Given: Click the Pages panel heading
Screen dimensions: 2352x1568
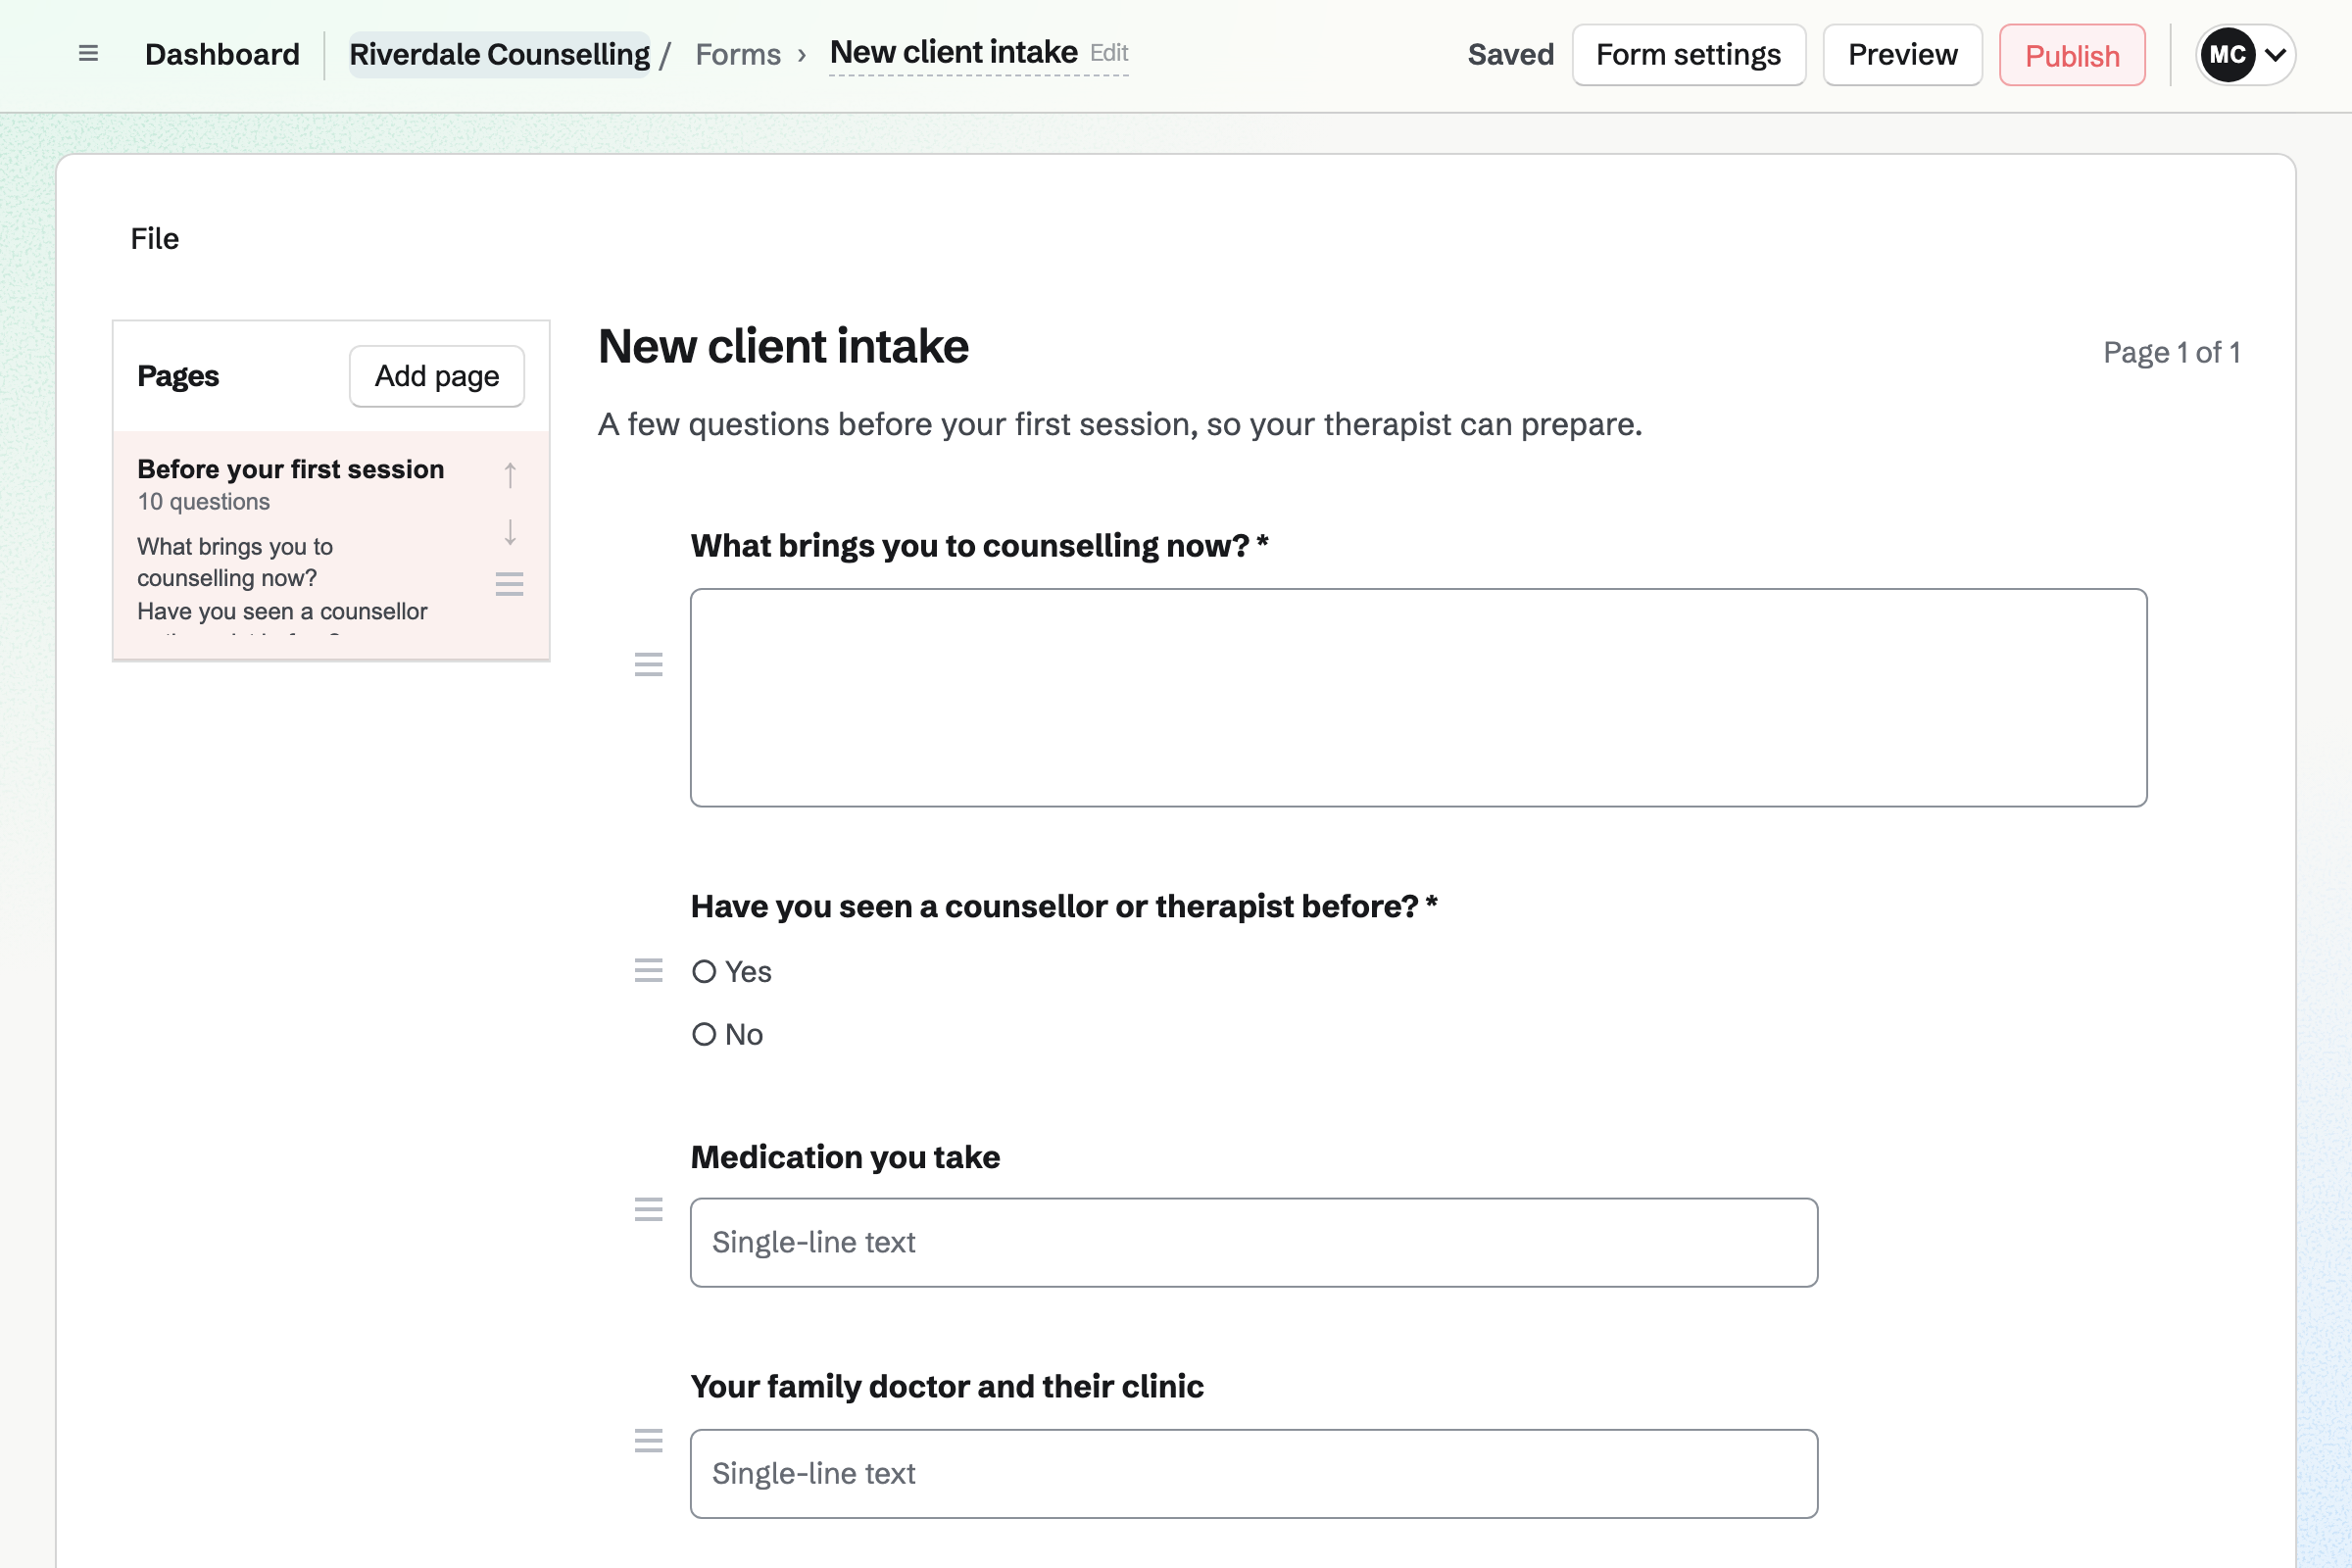Looking at the screenshot, I should [x=178, y=376].
